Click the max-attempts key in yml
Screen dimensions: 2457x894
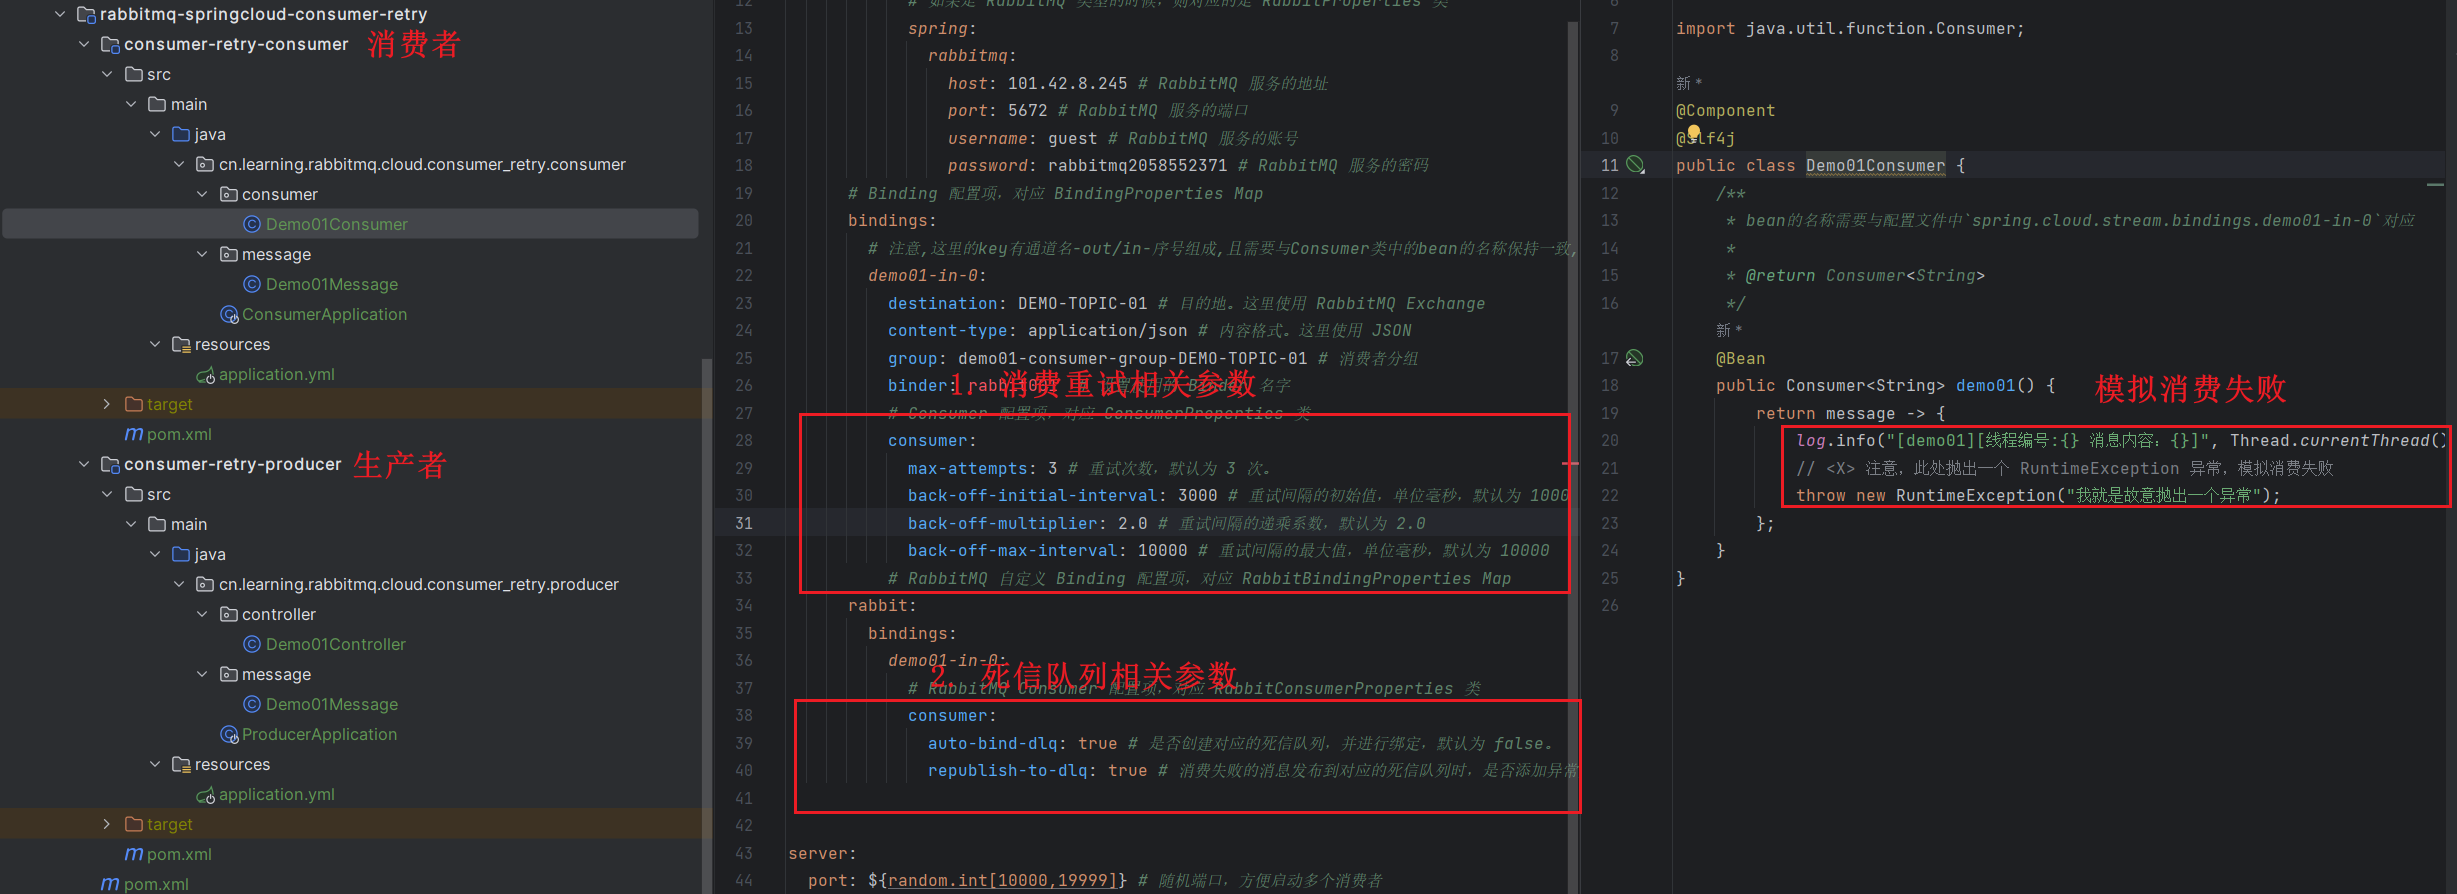point(967,468)
